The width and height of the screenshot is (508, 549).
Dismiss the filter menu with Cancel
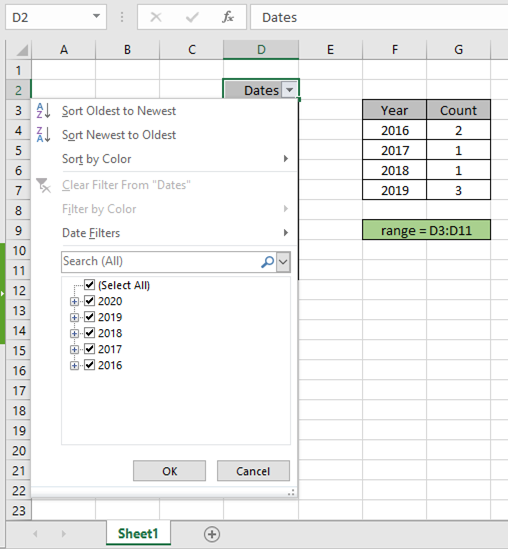[x=253, y=471]
